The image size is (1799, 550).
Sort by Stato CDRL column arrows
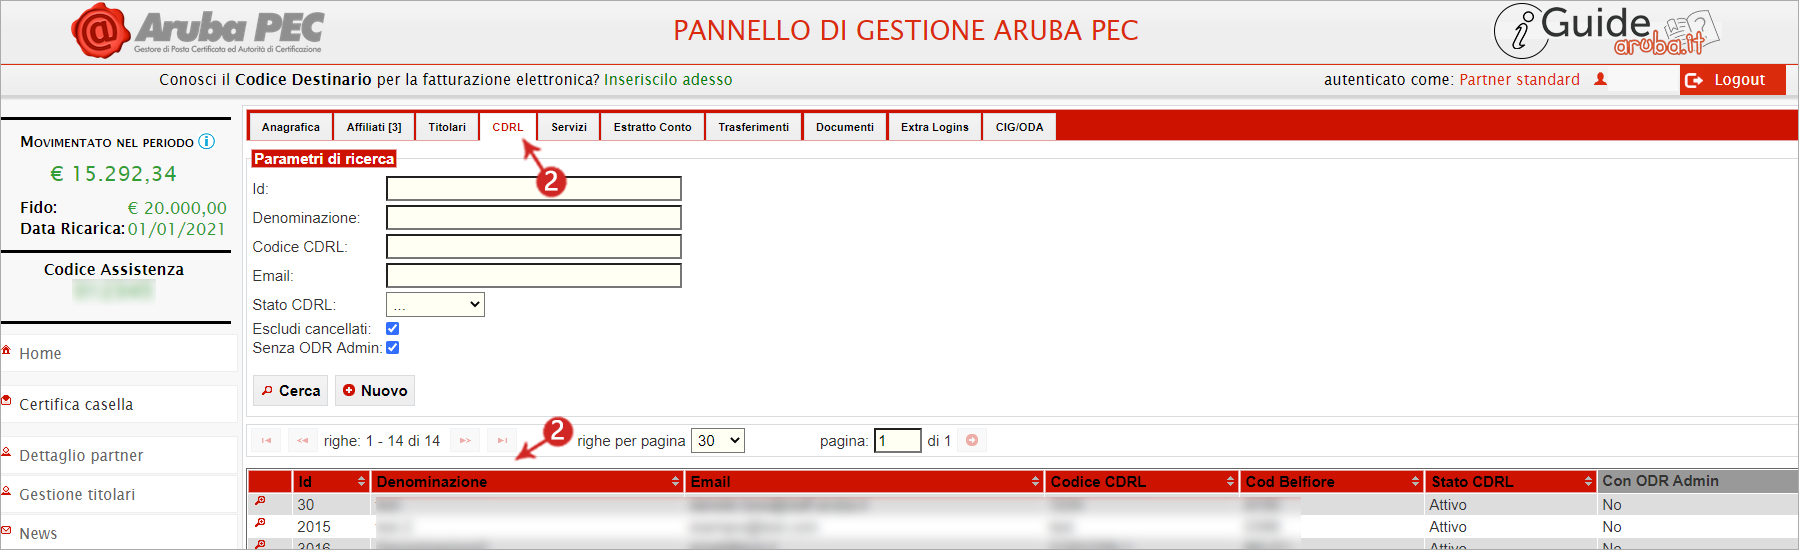tap(1588, 482)
